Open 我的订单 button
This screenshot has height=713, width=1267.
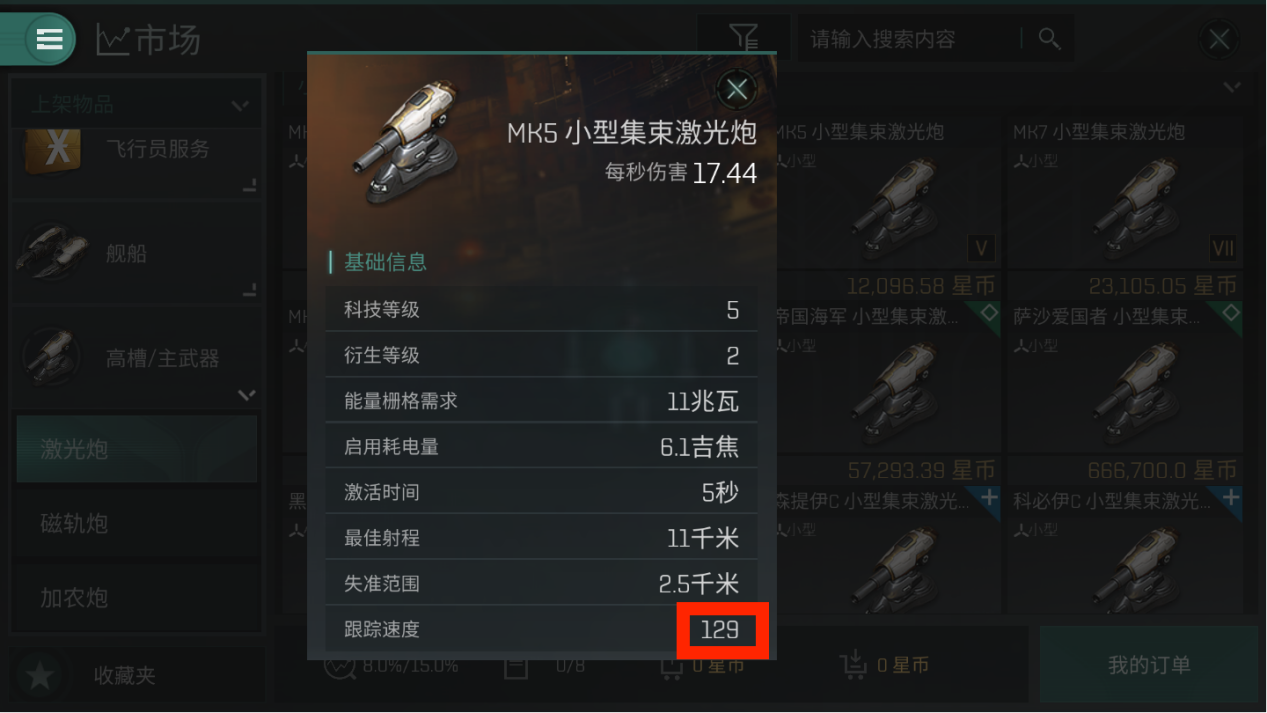pyautogui.click(x=1149, y=665)
